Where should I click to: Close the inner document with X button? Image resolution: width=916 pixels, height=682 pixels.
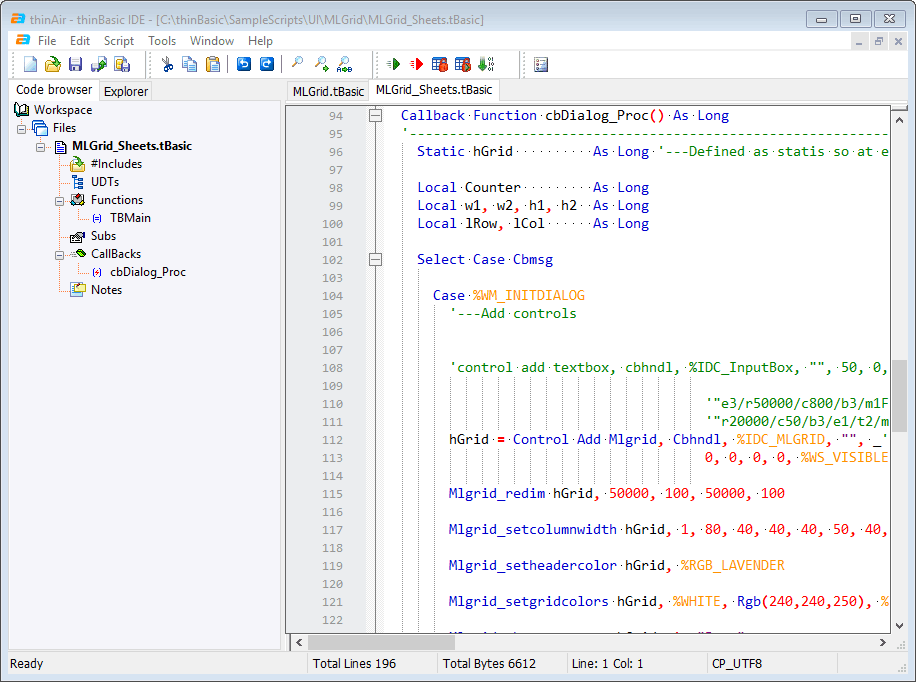898,41
